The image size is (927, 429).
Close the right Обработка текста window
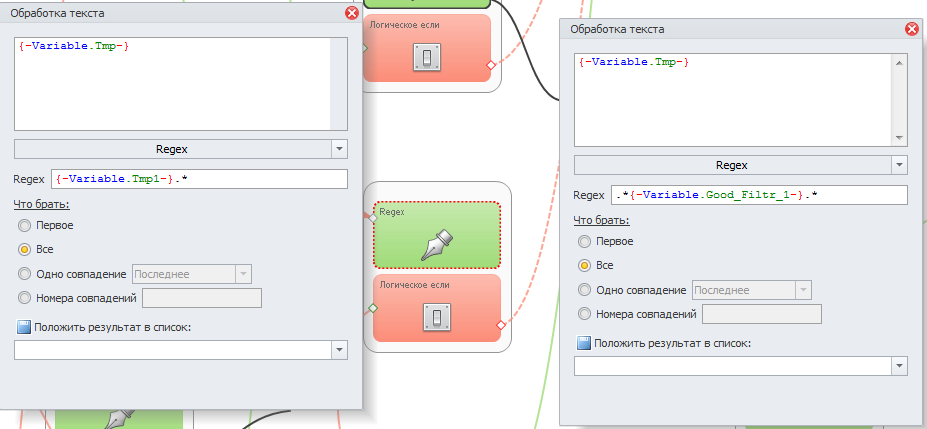pyautogui.click(x=912, y=28)
